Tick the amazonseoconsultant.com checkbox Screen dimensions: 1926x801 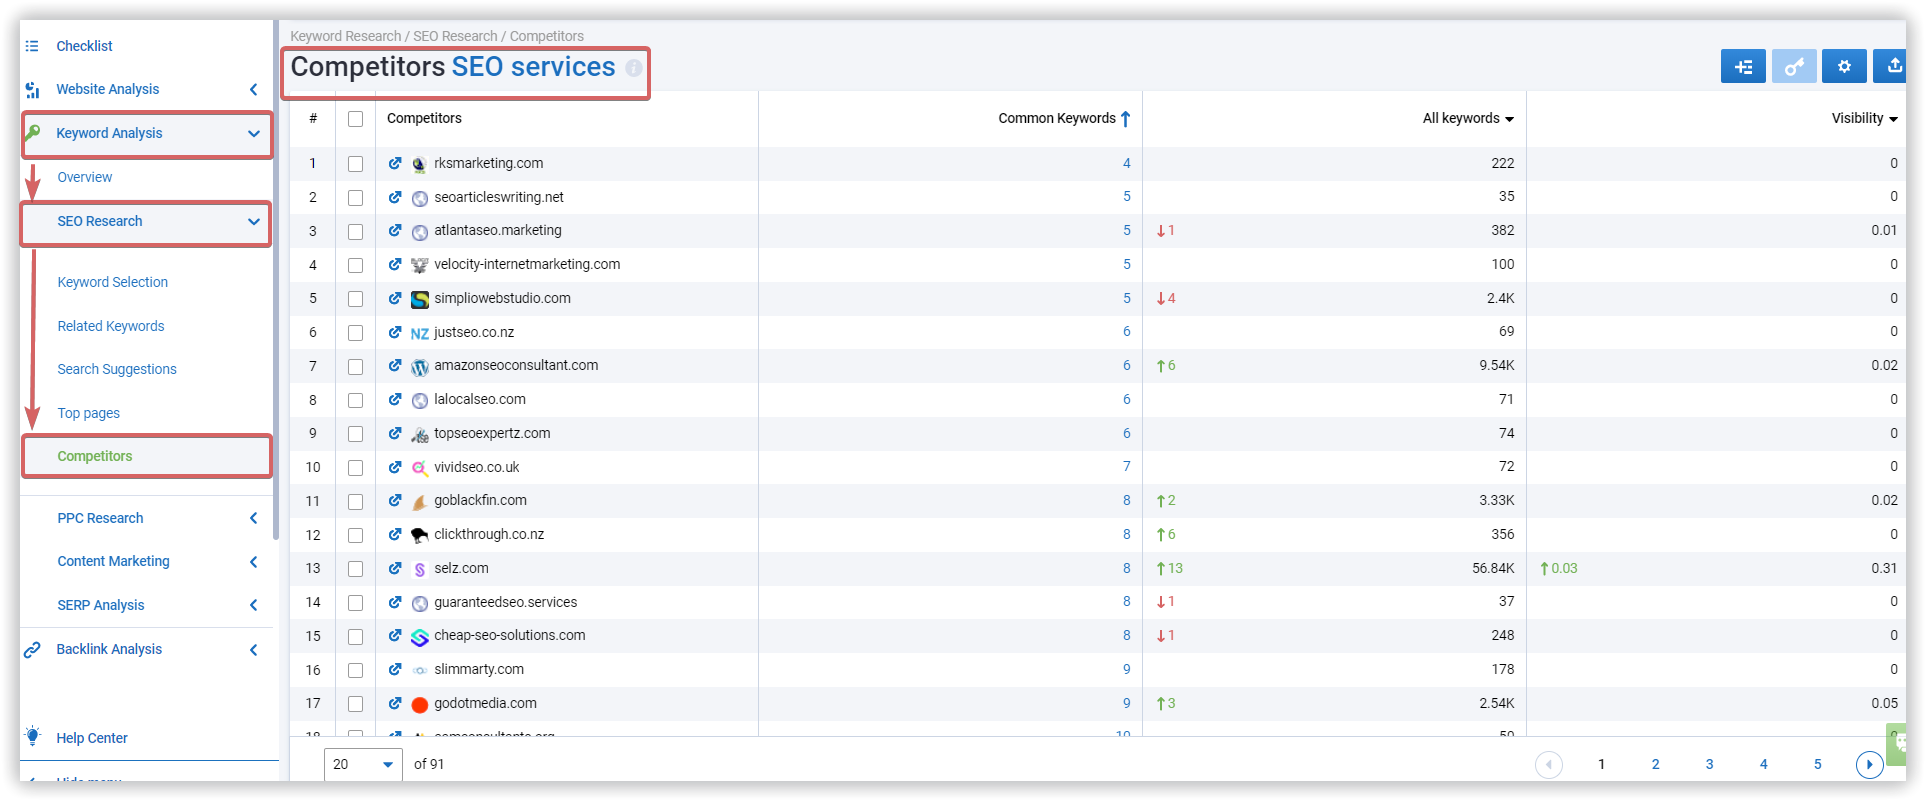(x=355, y=366)
